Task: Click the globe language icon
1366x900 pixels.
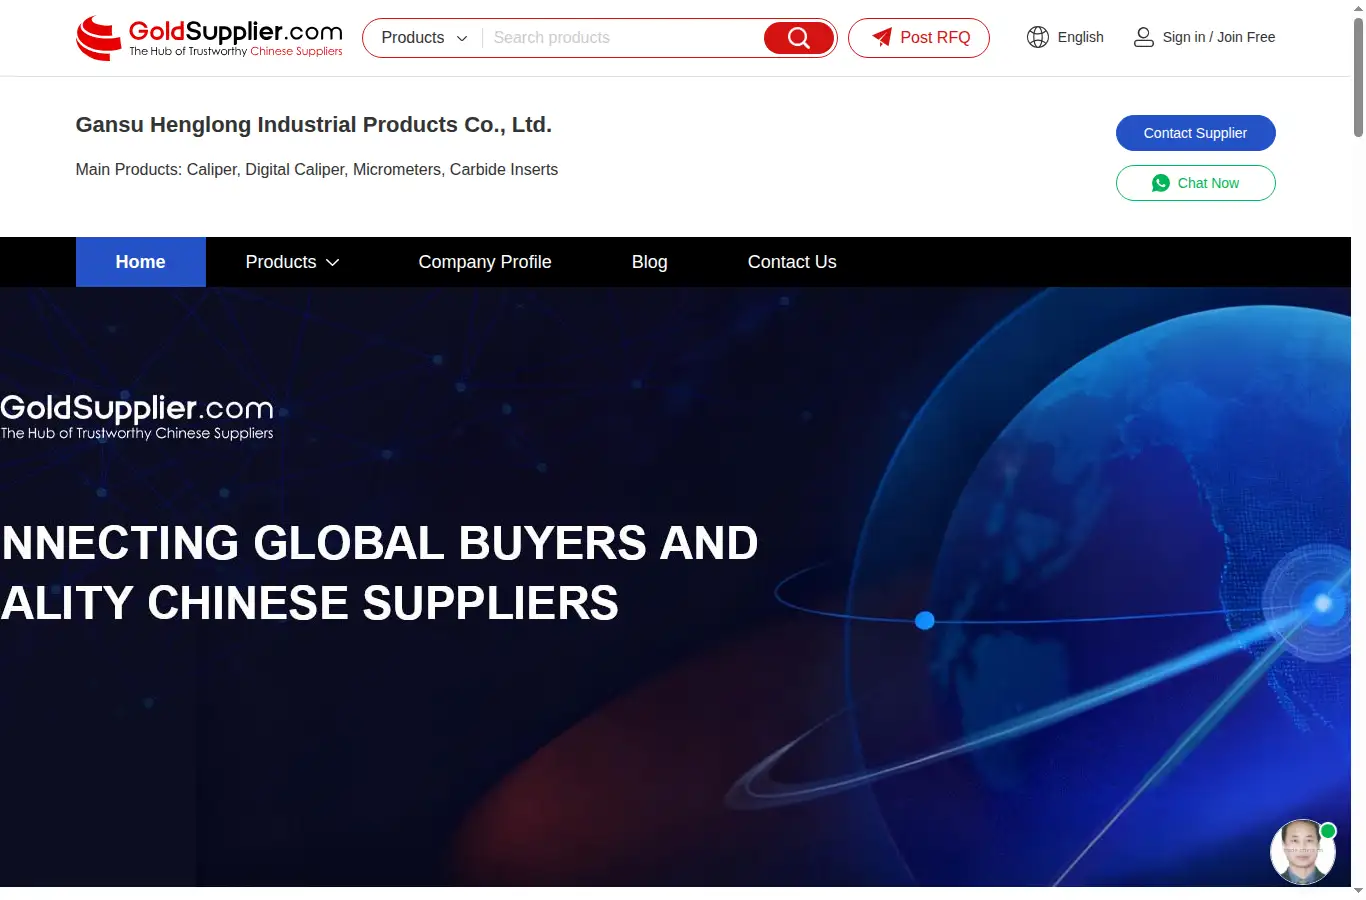Action: 1038,37
